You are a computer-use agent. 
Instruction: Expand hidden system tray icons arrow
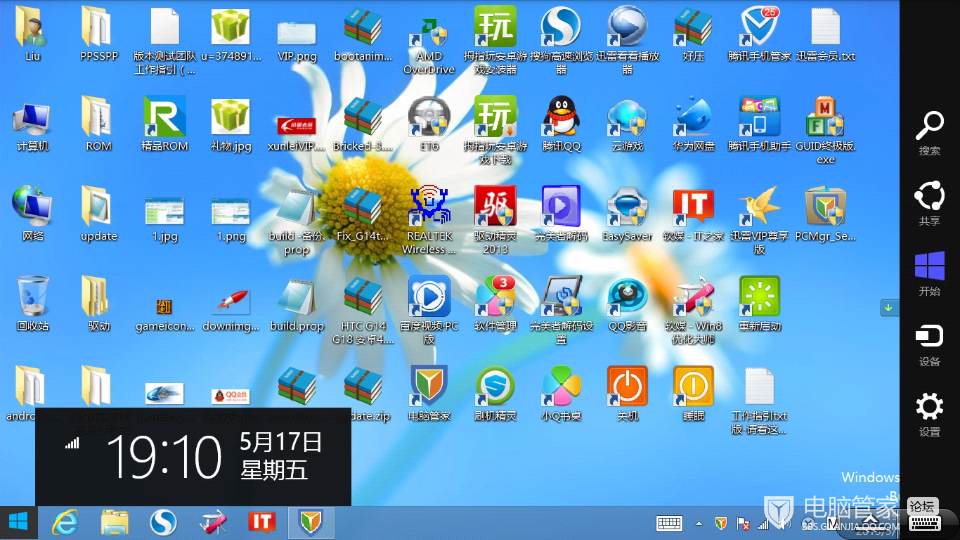pyautogui.click(x=699, y=523)
